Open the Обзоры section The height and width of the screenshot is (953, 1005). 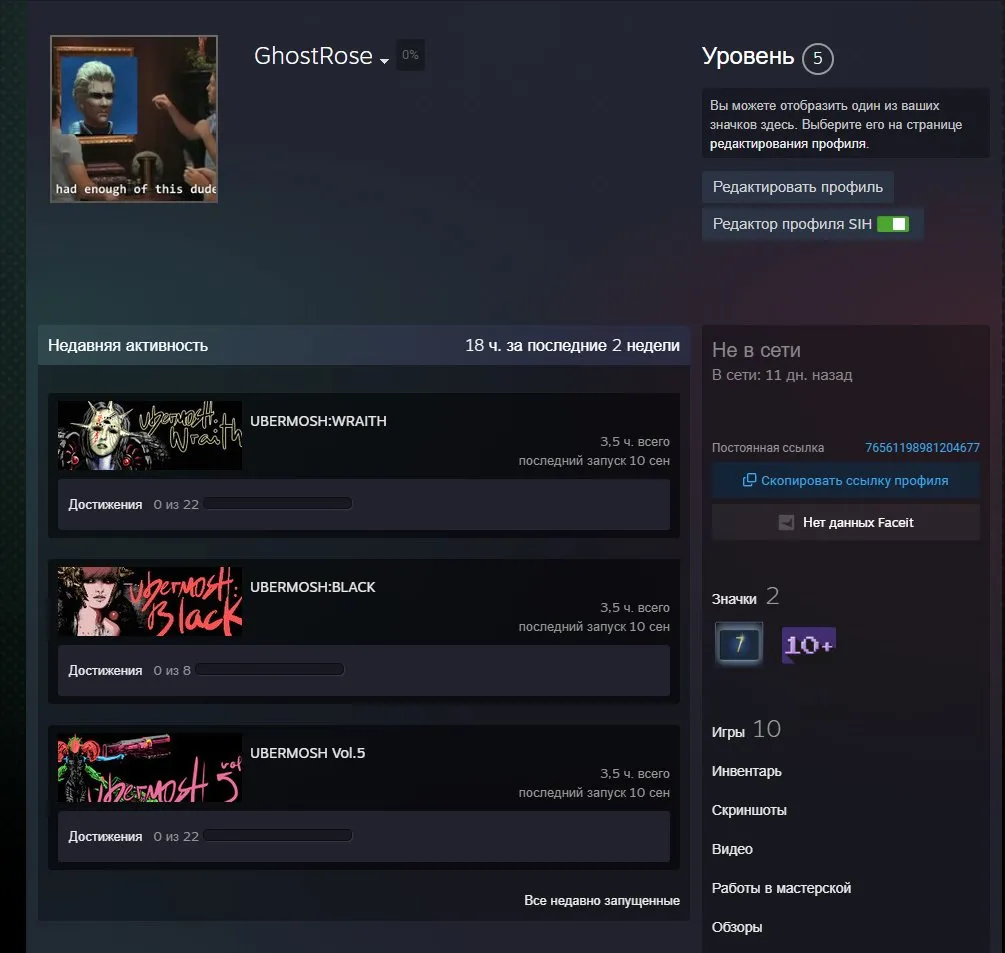pos(736,927)
